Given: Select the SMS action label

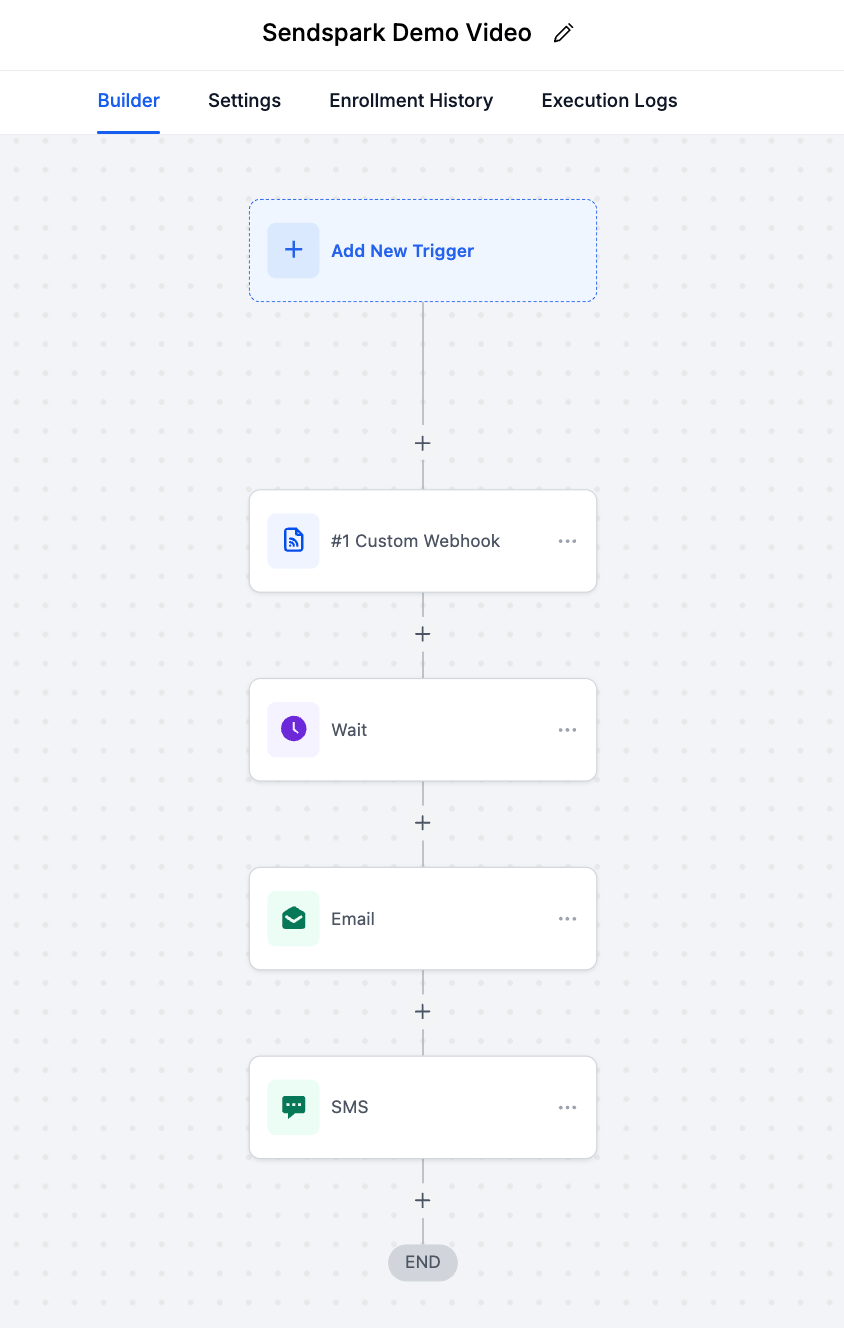Looking at the screenshot, I should (350, 1108).
